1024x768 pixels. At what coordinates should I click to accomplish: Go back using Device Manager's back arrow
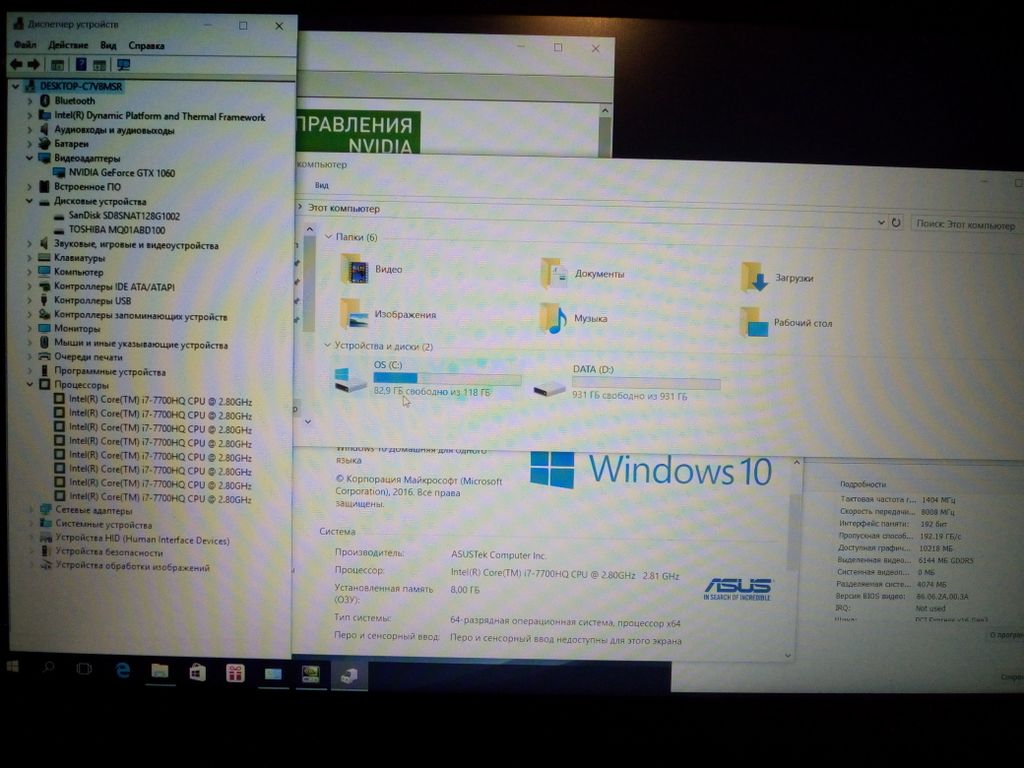[x=16, y=65]
